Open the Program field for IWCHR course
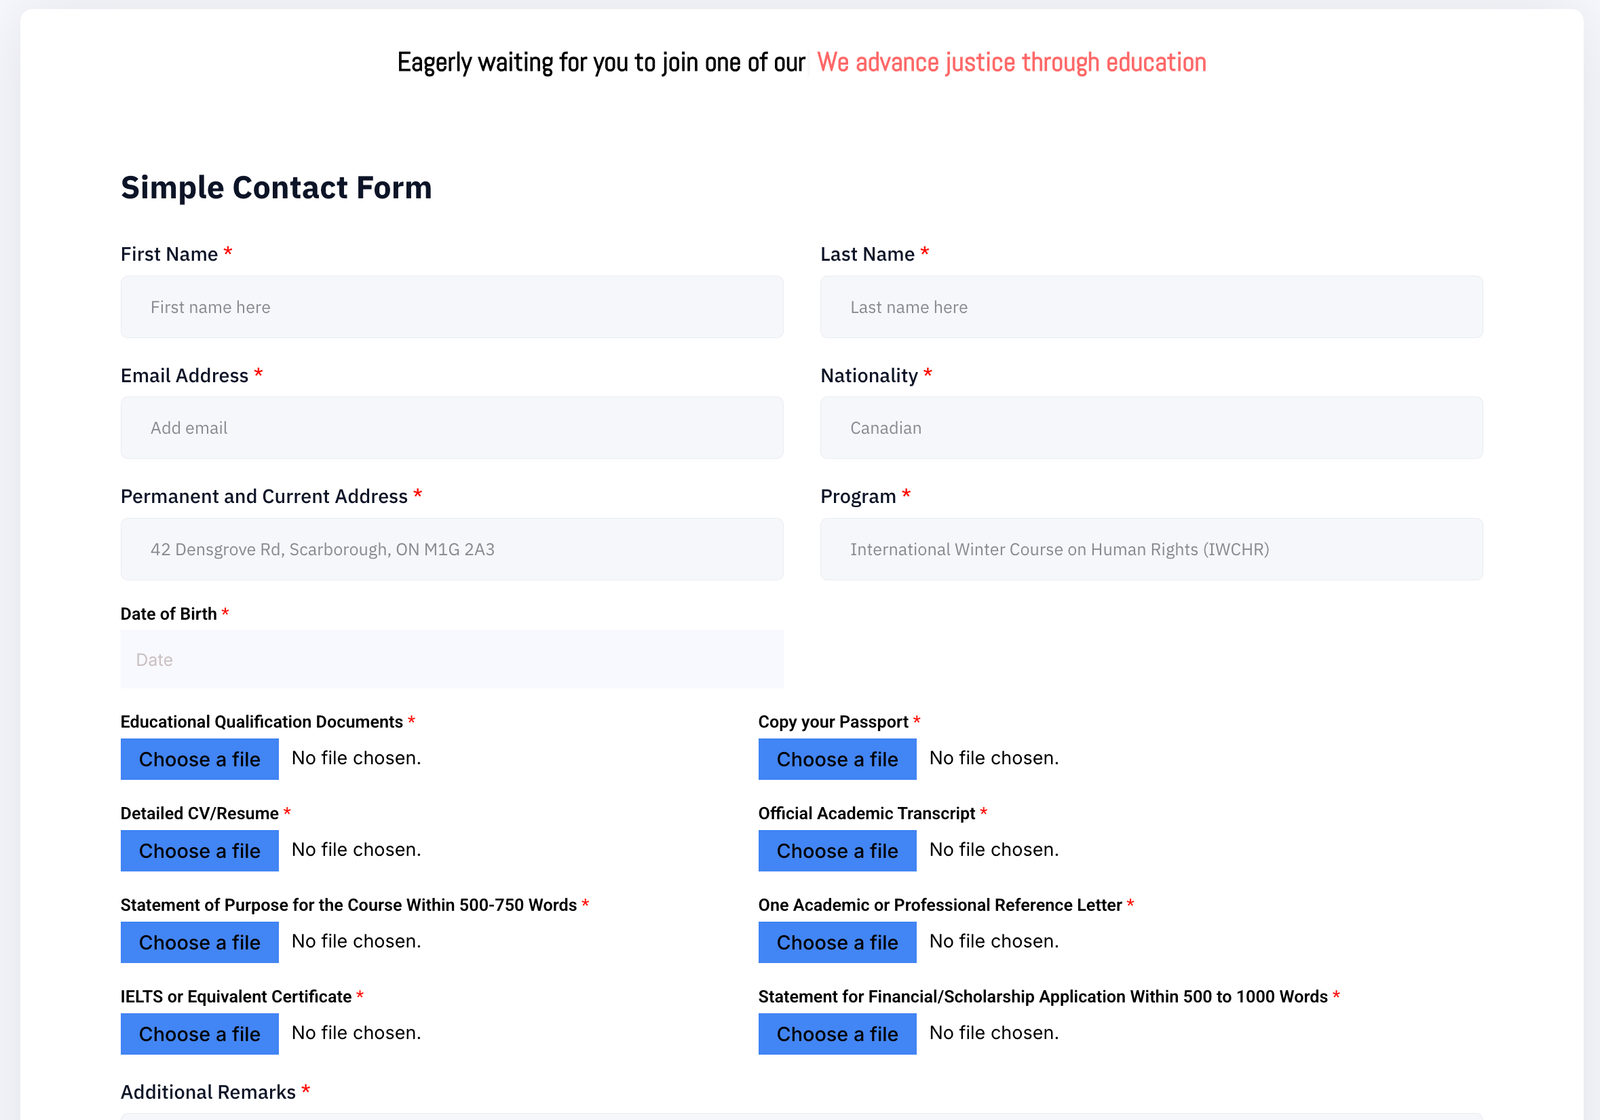1600x1120 pixels. (x=1151, y=549)
